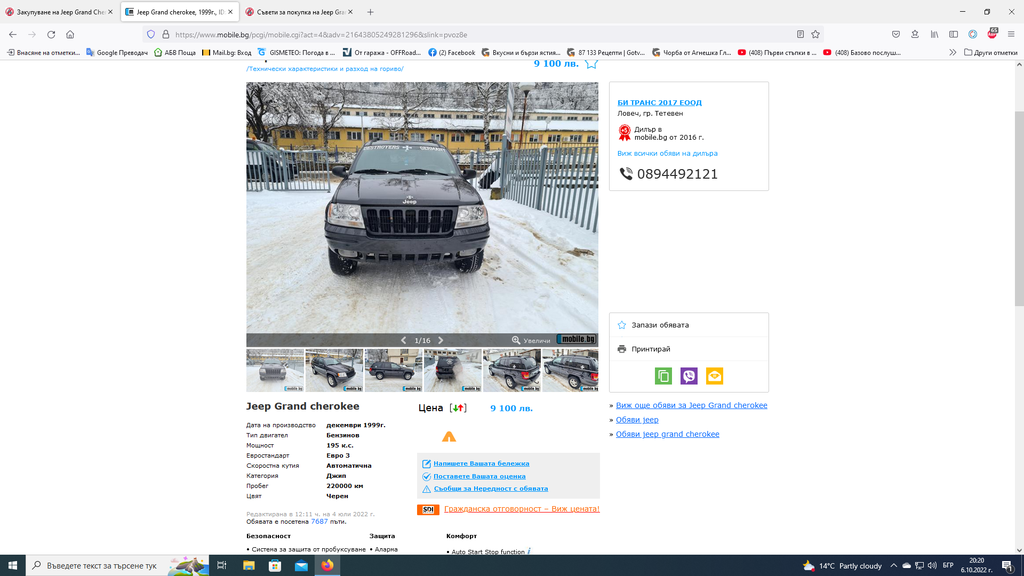
Task: Click Запази обявата to save the listing
Action: (660, 325)
